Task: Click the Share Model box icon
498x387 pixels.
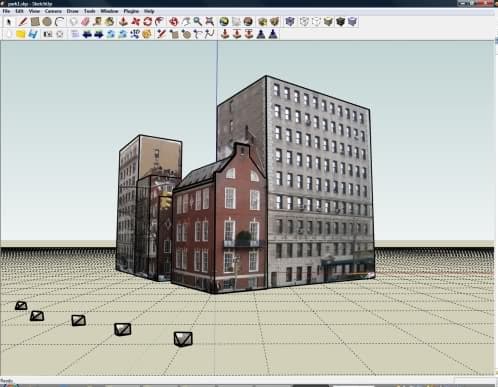Action: tap(275, 22)
